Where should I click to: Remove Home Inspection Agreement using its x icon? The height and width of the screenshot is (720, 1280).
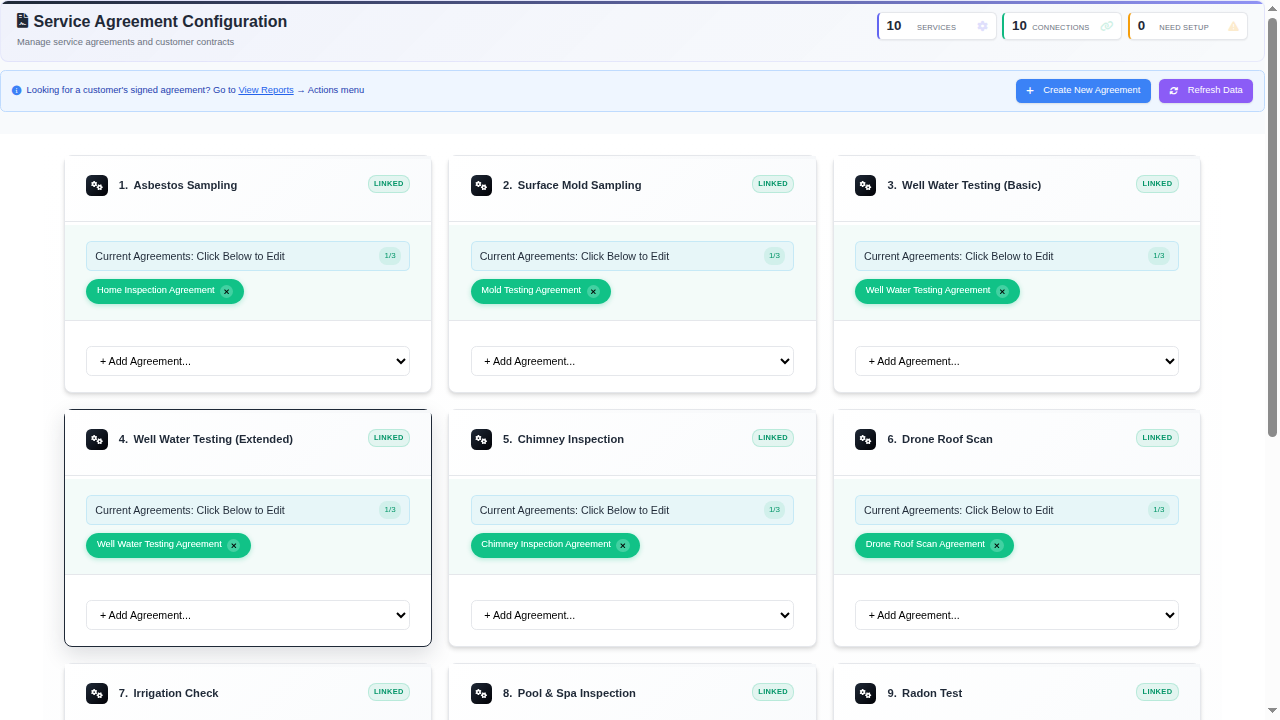(x=227, y=292)
